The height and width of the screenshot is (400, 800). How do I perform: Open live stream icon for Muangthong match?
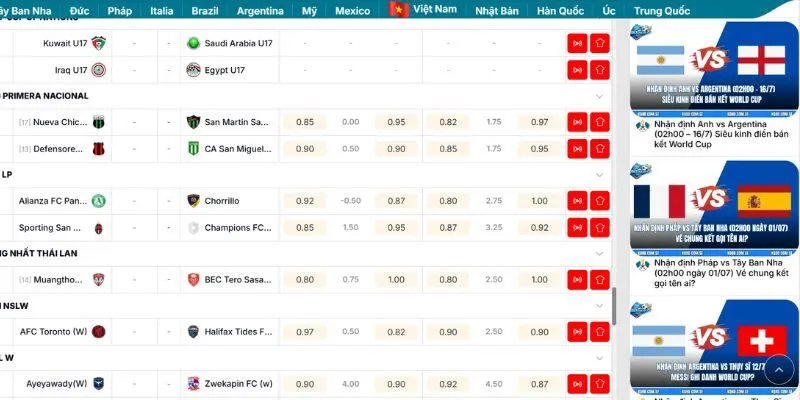577,280
